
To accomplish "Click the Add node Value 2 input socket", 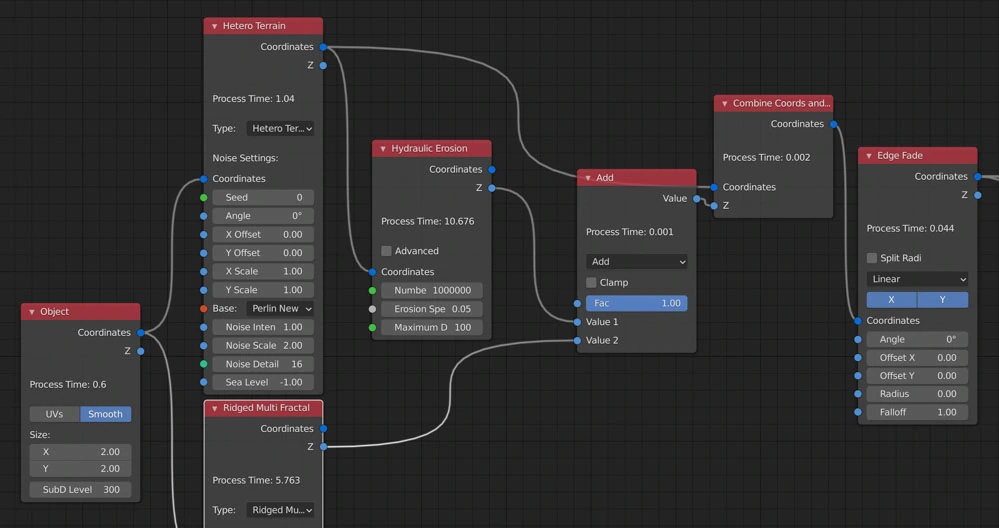I will (577, 340).
